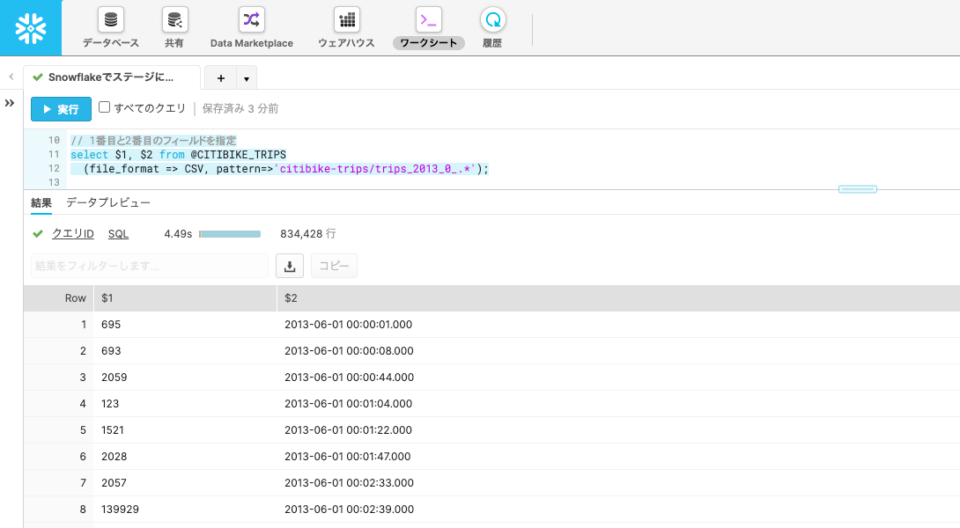The image size is (960, 528).
Task: Expand the object sidebar with double chevron
Action: (9, 103)
